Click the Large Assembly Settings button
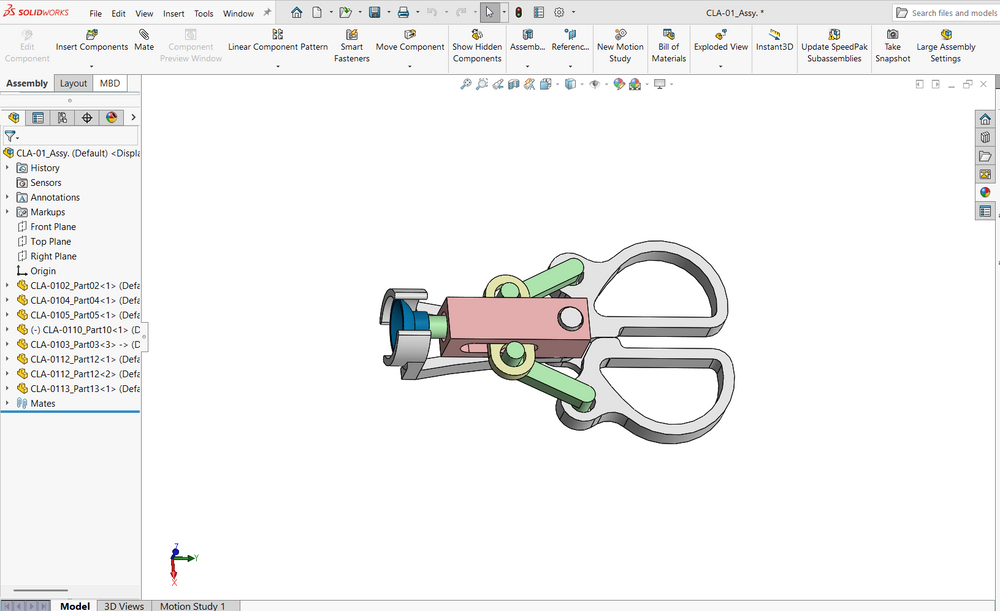Viewport: 1000px width, 611px height. pyautogui.click(x=946, y=46)
